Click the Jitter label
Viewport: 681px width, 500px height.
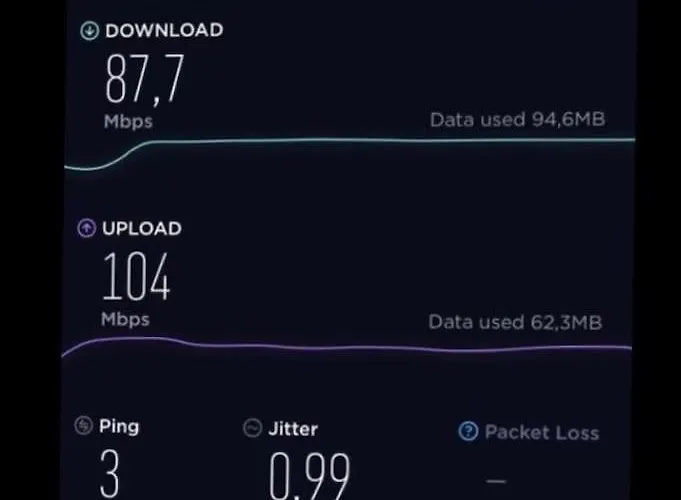293,429
